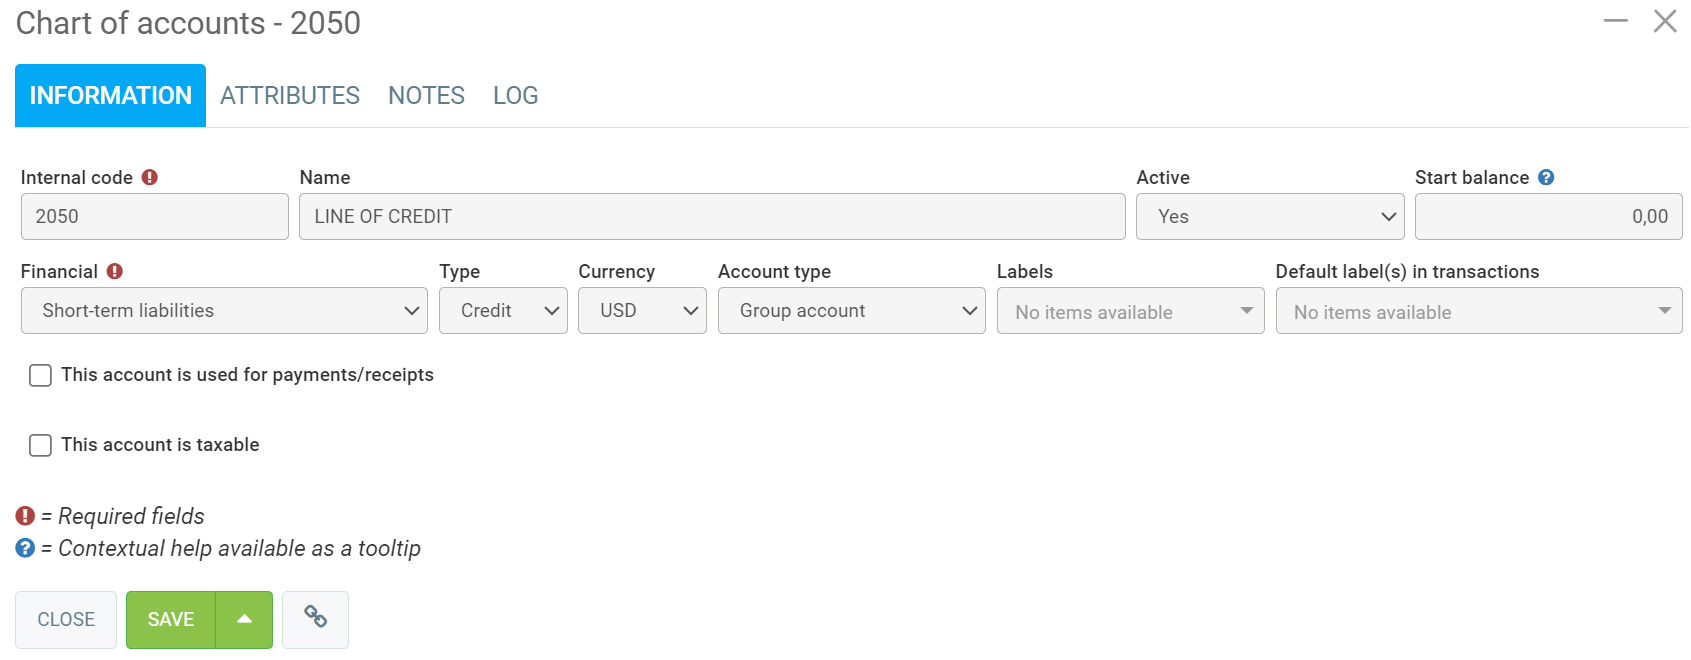Click the Start balance help tooltip icon

(1546, 177)
